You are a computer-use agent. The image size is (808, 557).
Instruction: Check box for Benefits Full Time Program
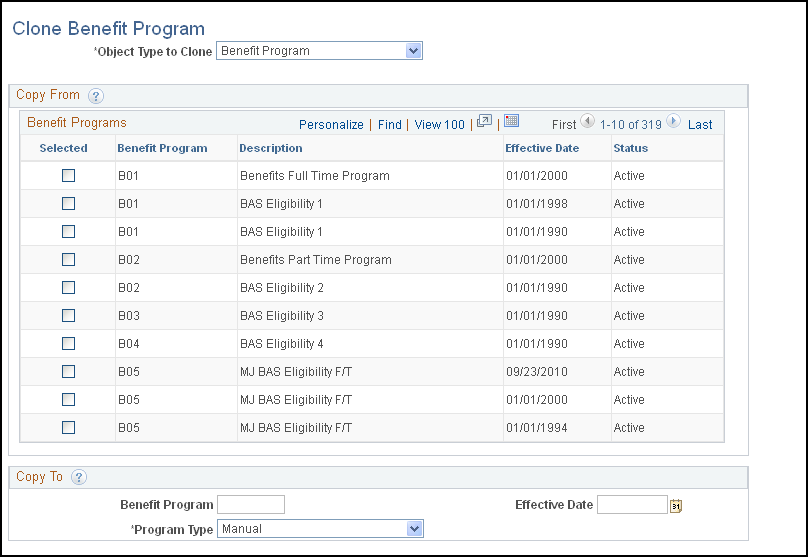point(69,176)
